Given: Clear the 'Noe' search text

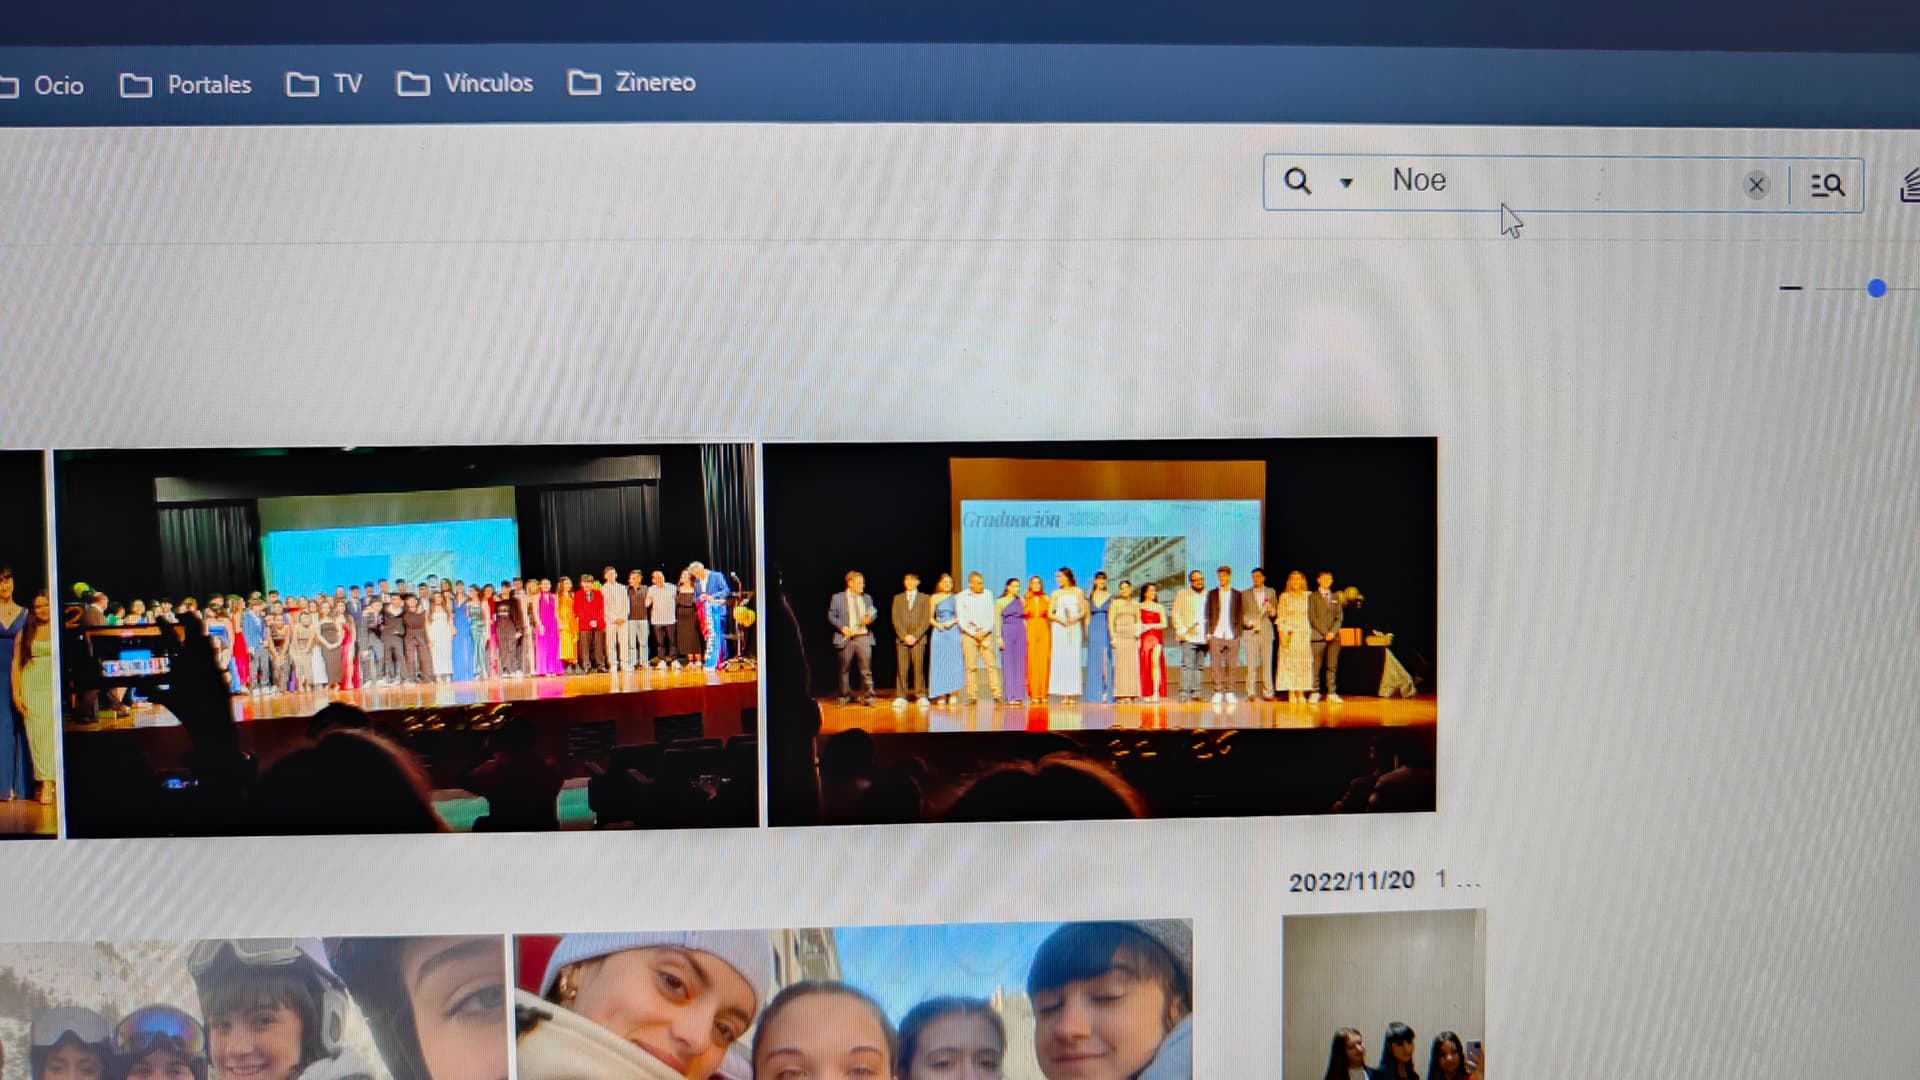Looking at the screenshot, I should coord(1755,185).
